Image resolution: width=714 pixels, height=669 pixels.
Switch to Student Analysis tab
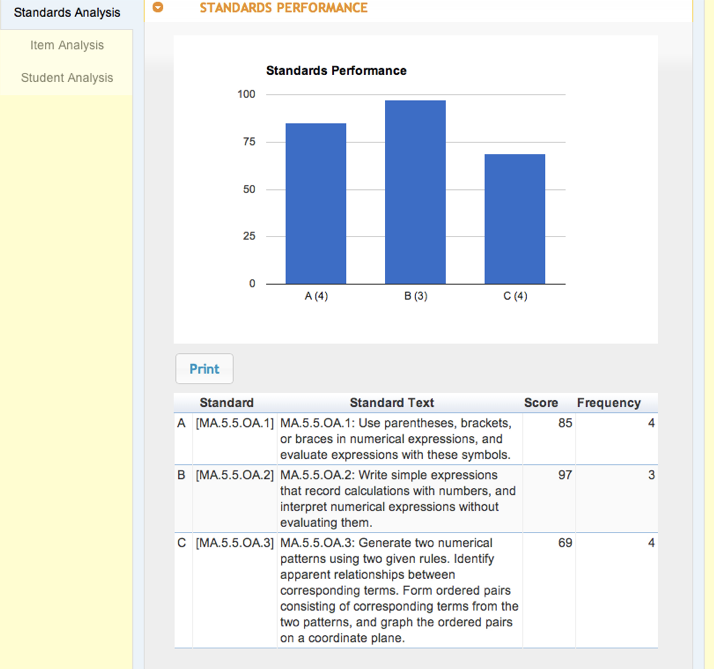click(x=67, y=78)
